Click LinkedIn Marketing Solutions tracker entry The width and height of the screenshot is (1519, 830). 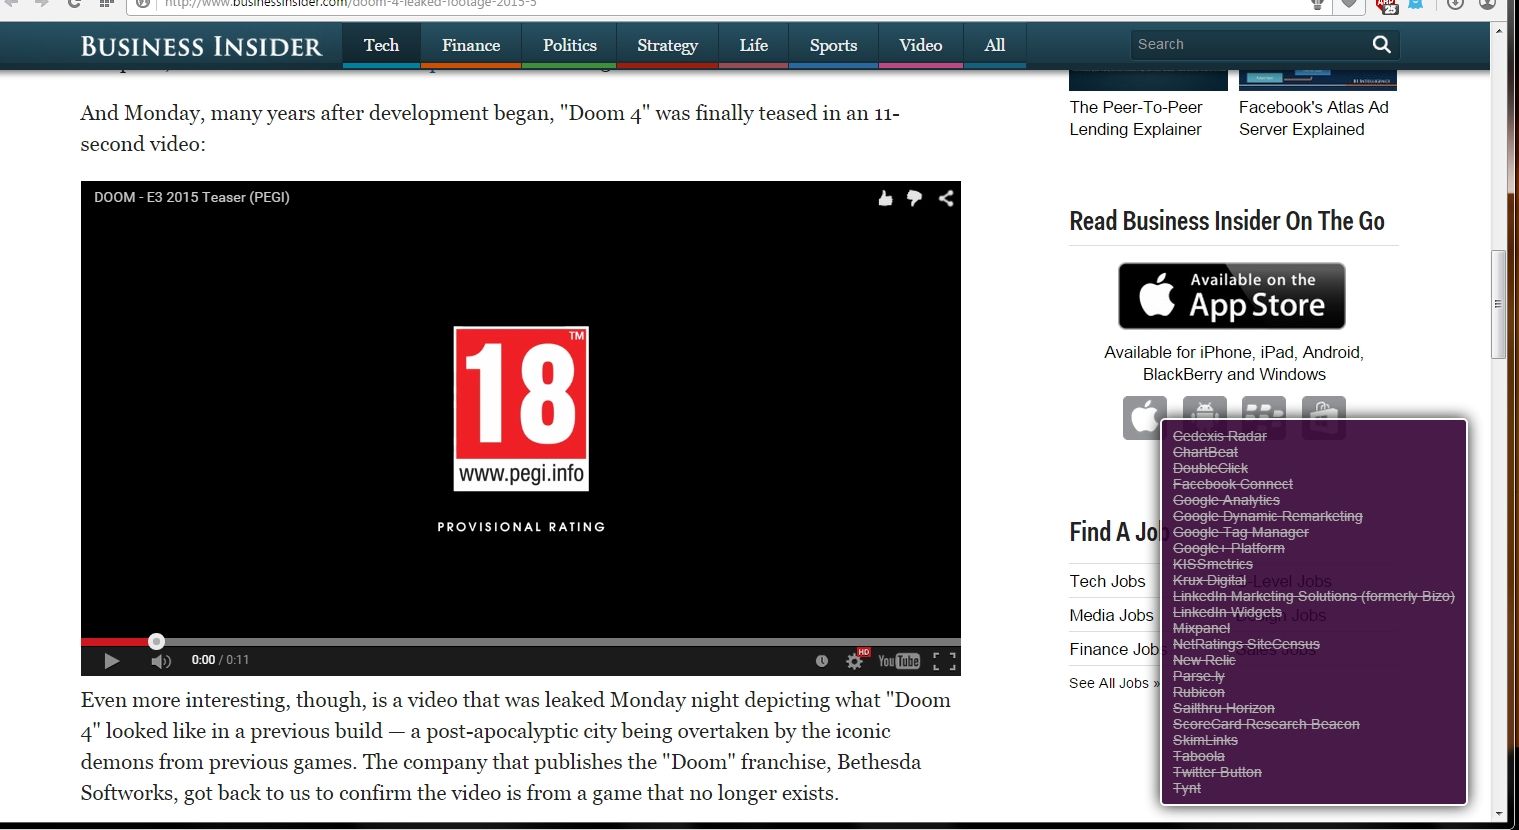1313,596
